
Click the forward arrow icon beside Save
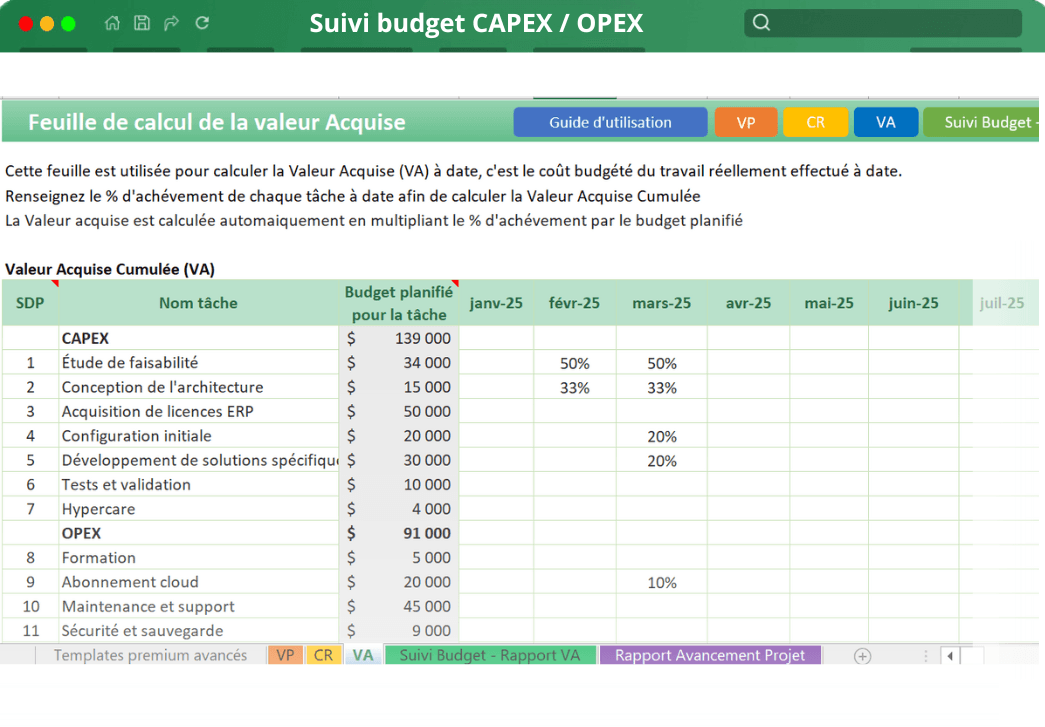coord(170,22)
